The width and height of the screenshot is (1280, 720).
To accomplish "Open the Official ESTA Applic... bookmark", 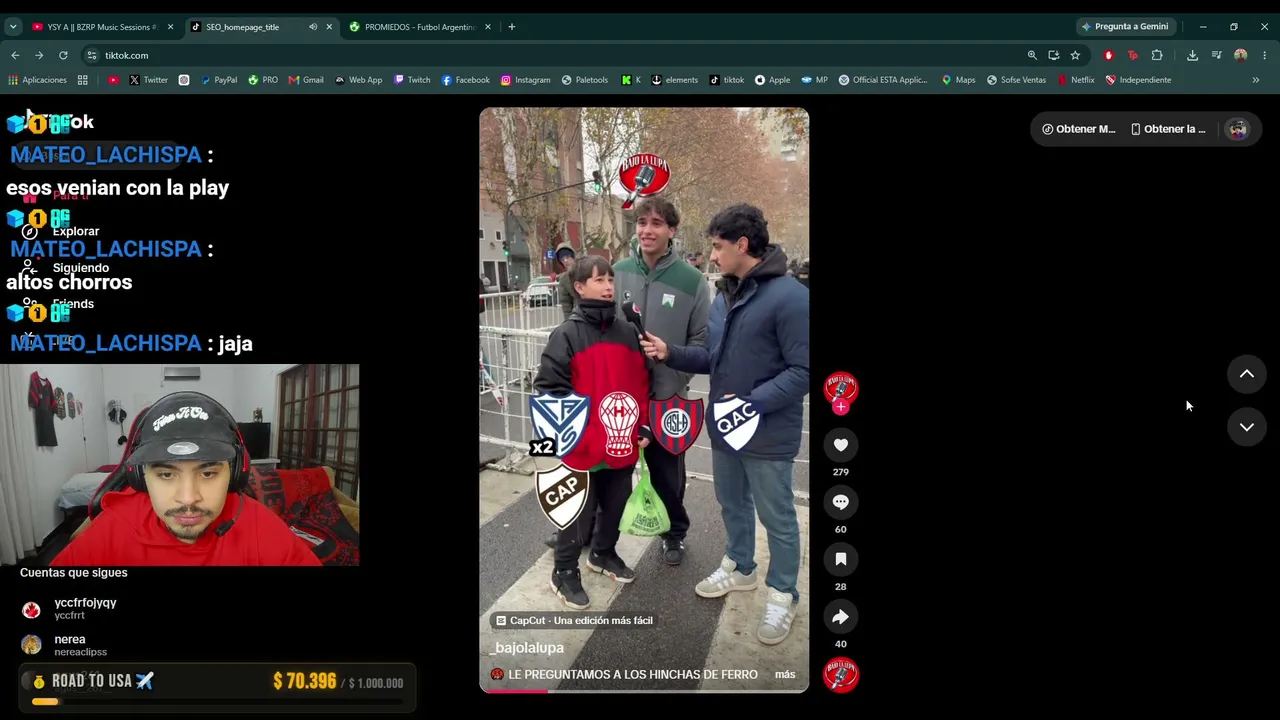I will (883, 80).
